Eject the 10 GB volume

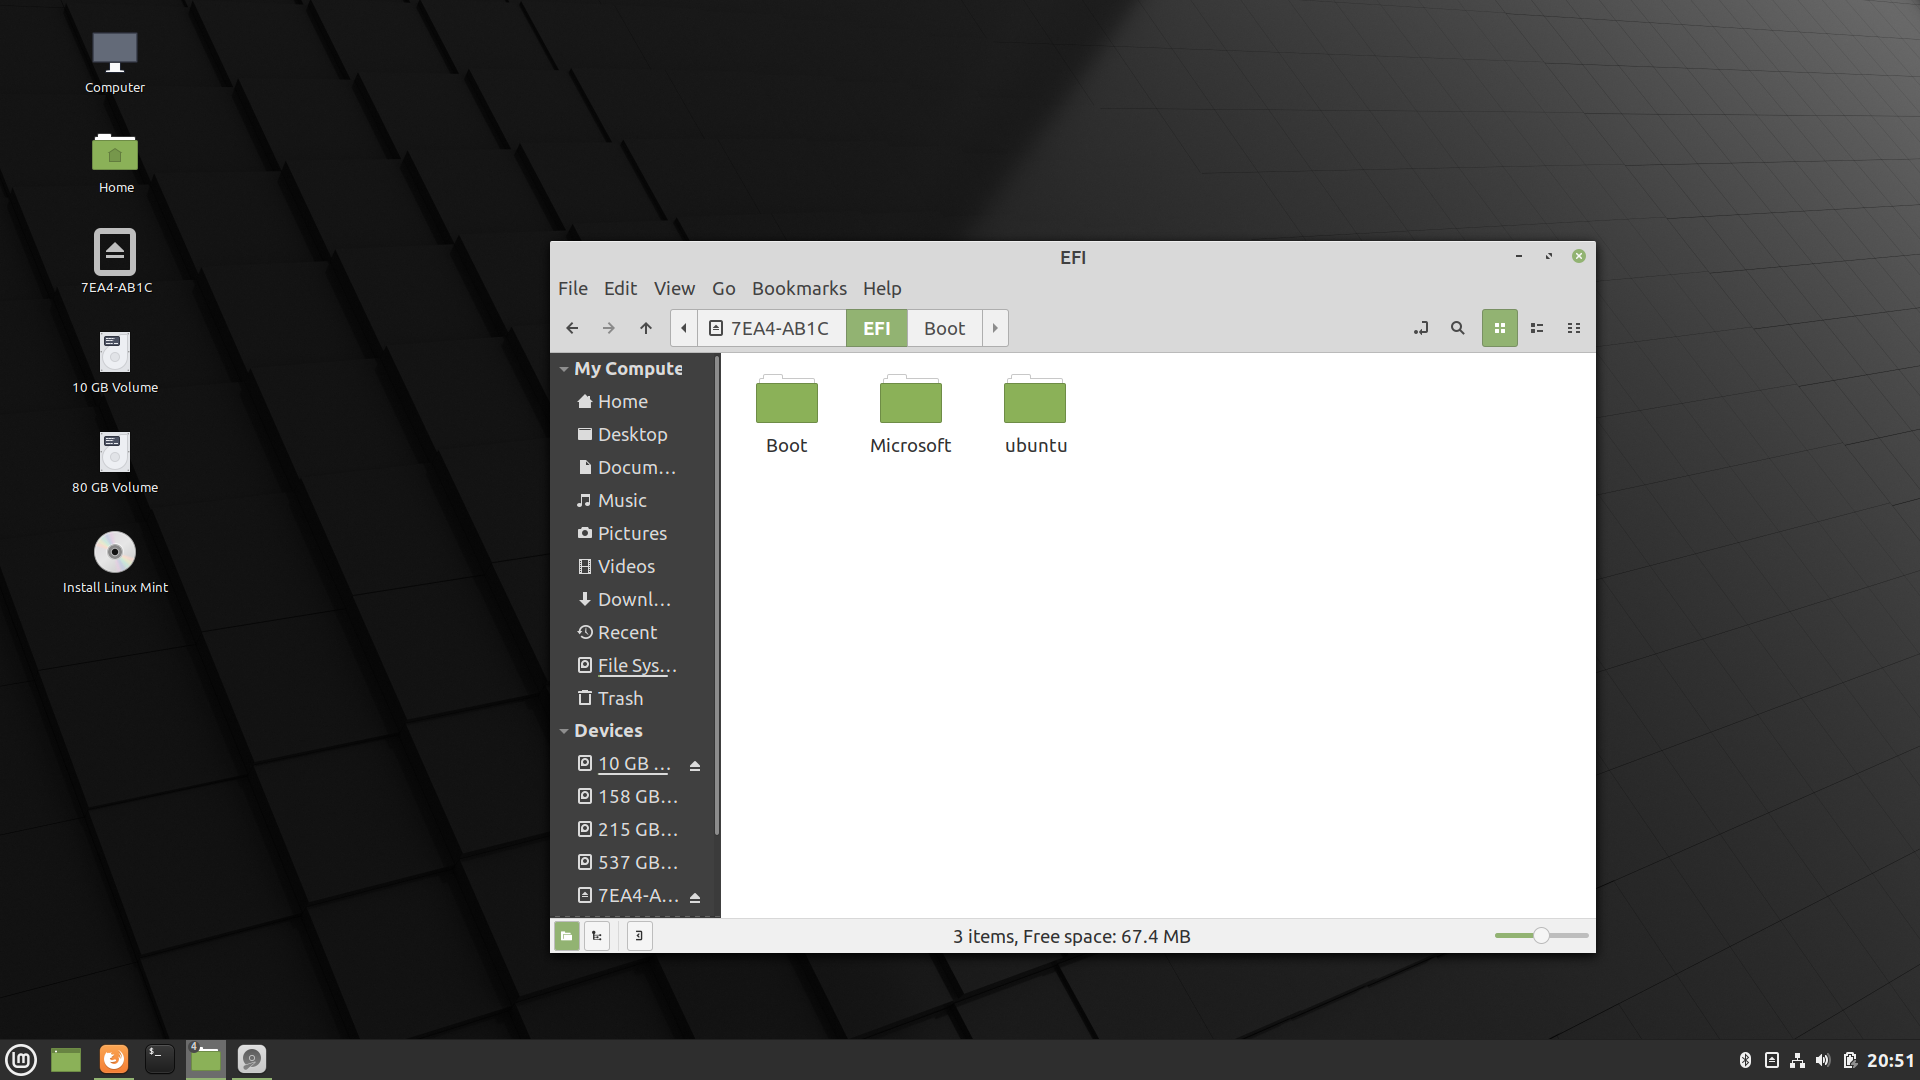click(695, 765)
